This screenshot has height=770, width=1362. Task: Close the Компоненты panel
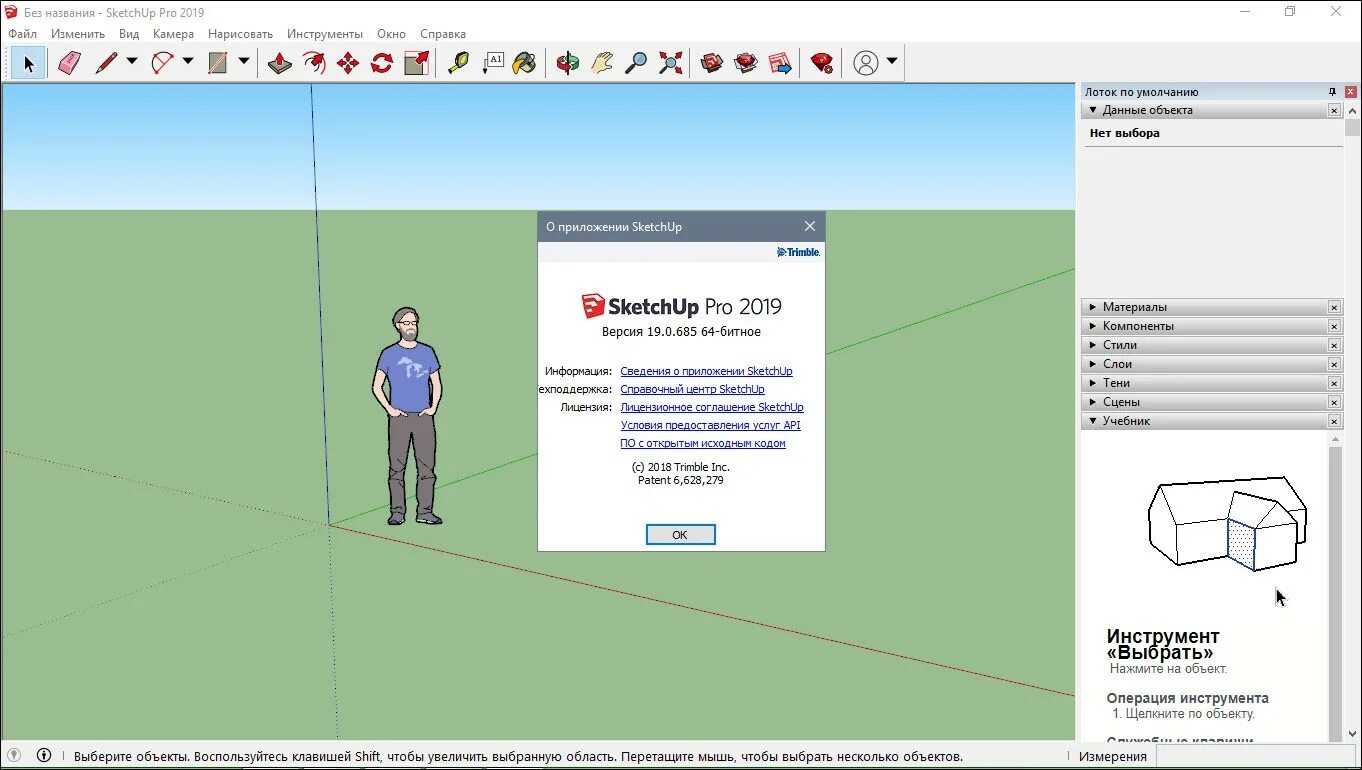coord(1334,327)
